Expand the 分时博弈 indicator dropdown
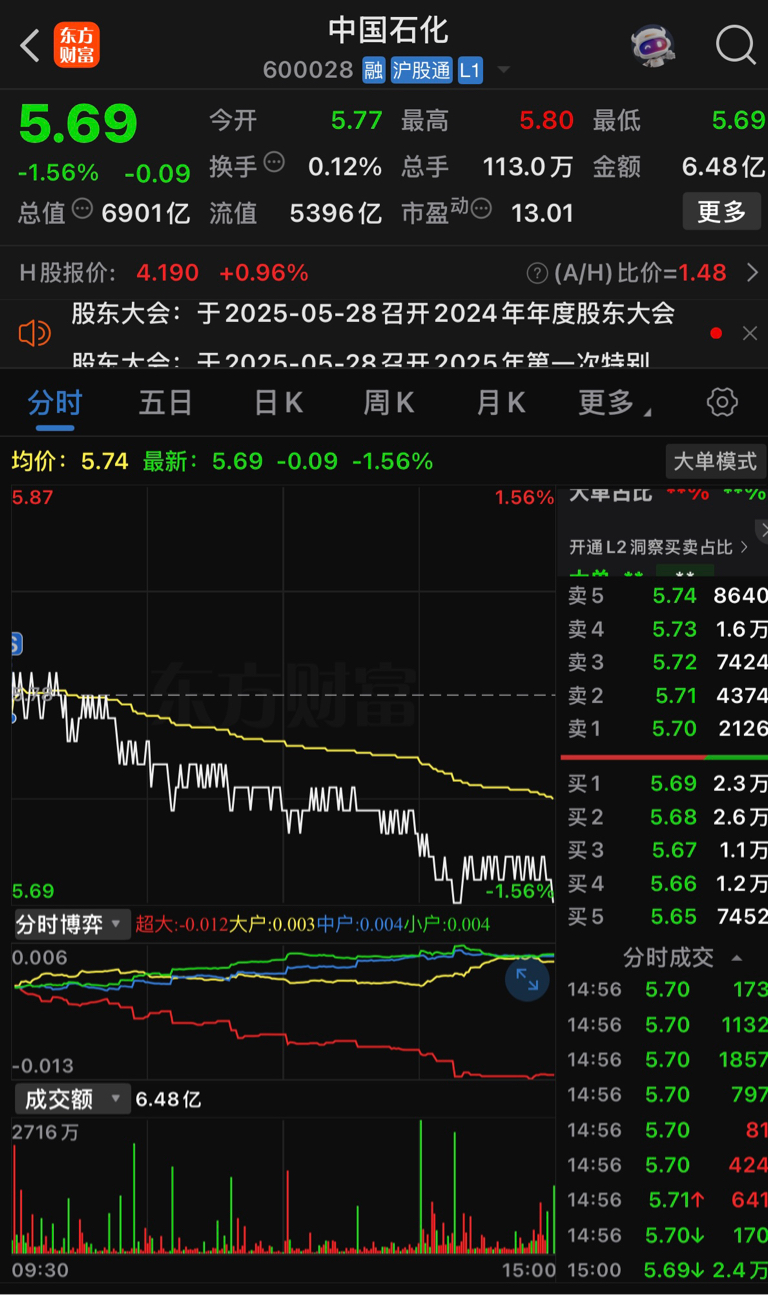Viewport: 768px width, 1295px height. point(72,924)
